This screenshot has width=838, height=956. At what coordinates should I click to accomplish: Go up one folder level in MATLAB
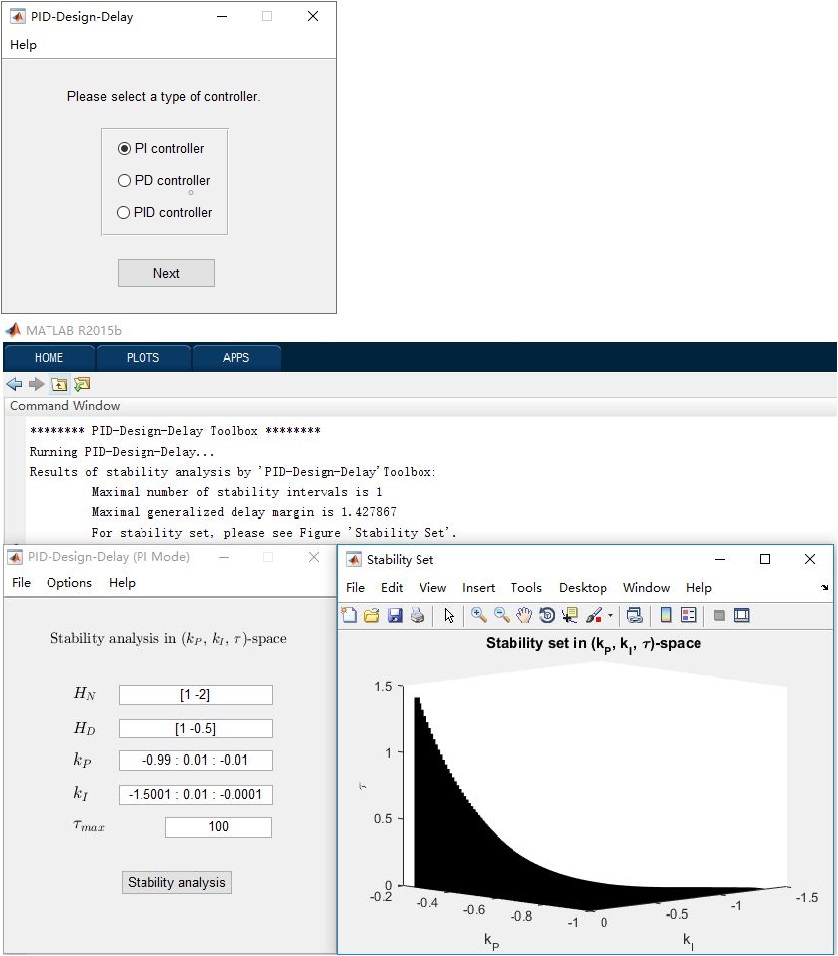[59, 384]
